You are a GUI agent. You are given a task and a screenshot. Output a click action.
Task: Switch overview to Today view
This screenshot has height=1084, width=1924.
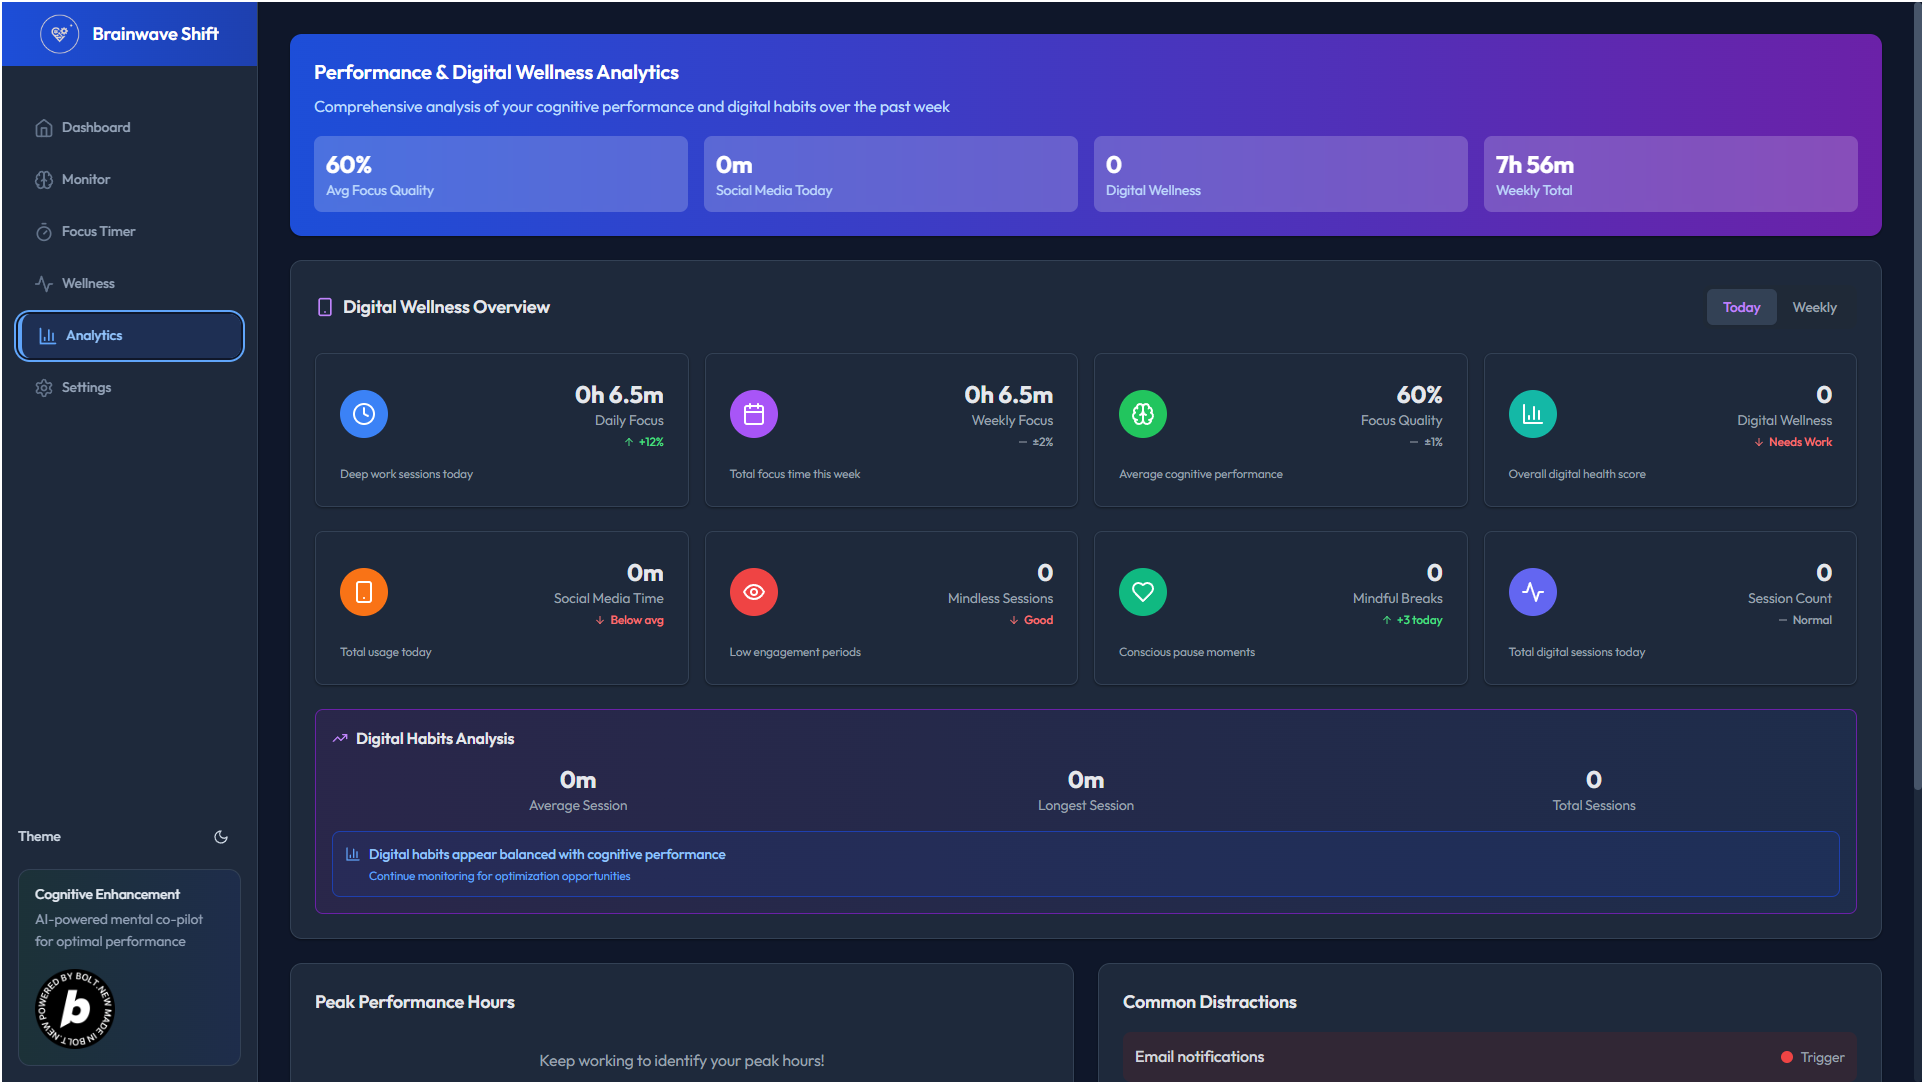1741,307
